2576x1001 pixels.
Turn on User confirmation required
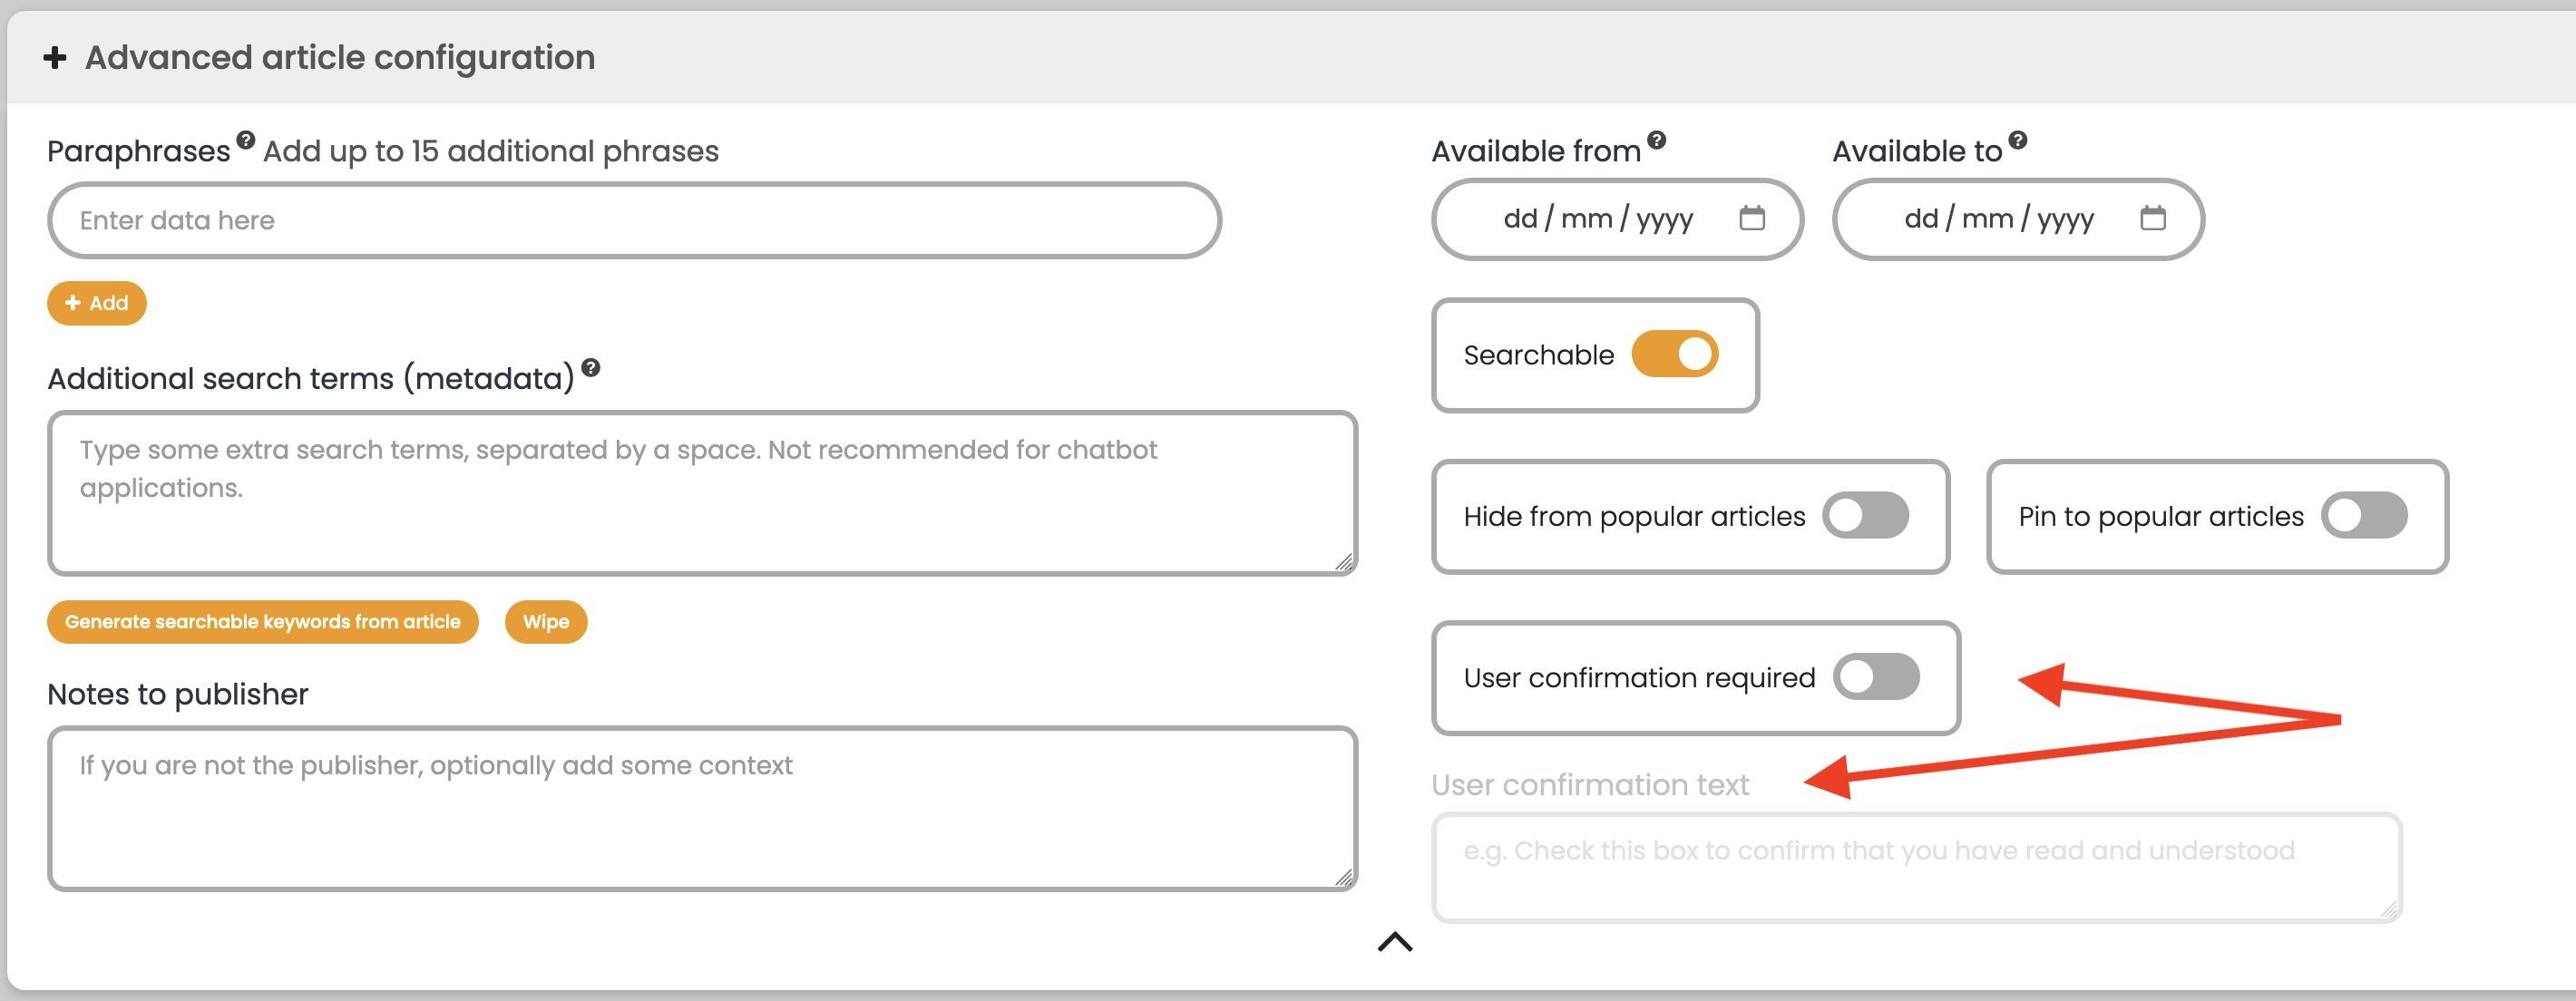pos(1876,677)
